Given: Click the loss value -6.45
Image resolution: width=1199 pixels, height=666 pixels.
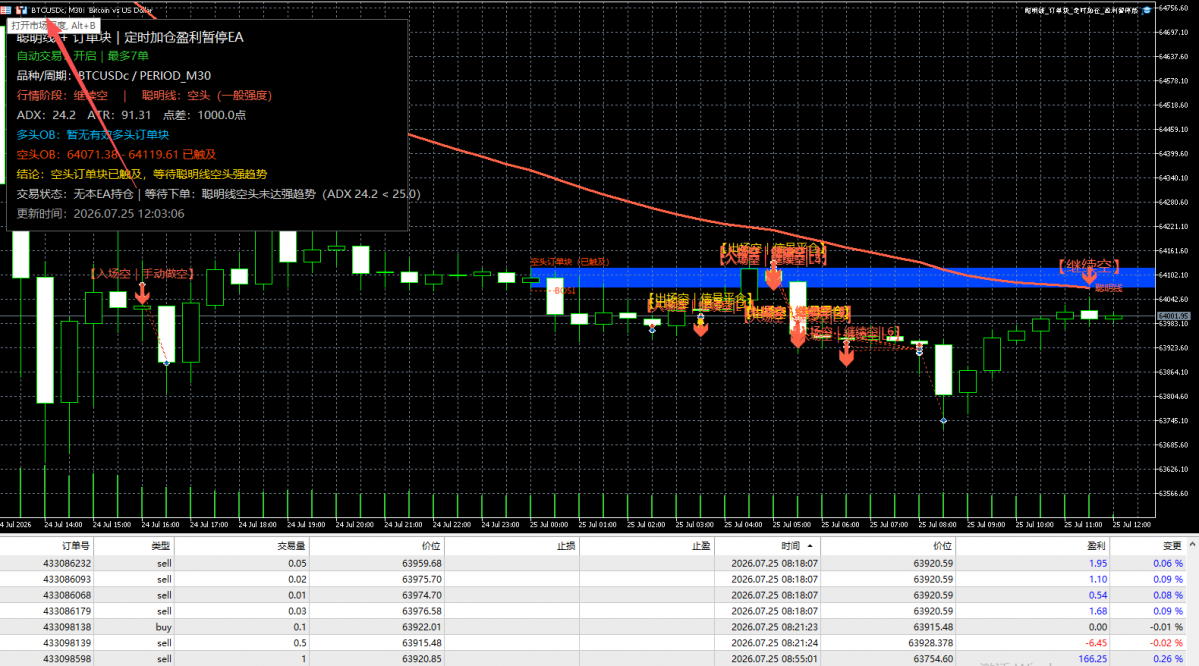Looking at the screenshot, I should [1096, 643].
